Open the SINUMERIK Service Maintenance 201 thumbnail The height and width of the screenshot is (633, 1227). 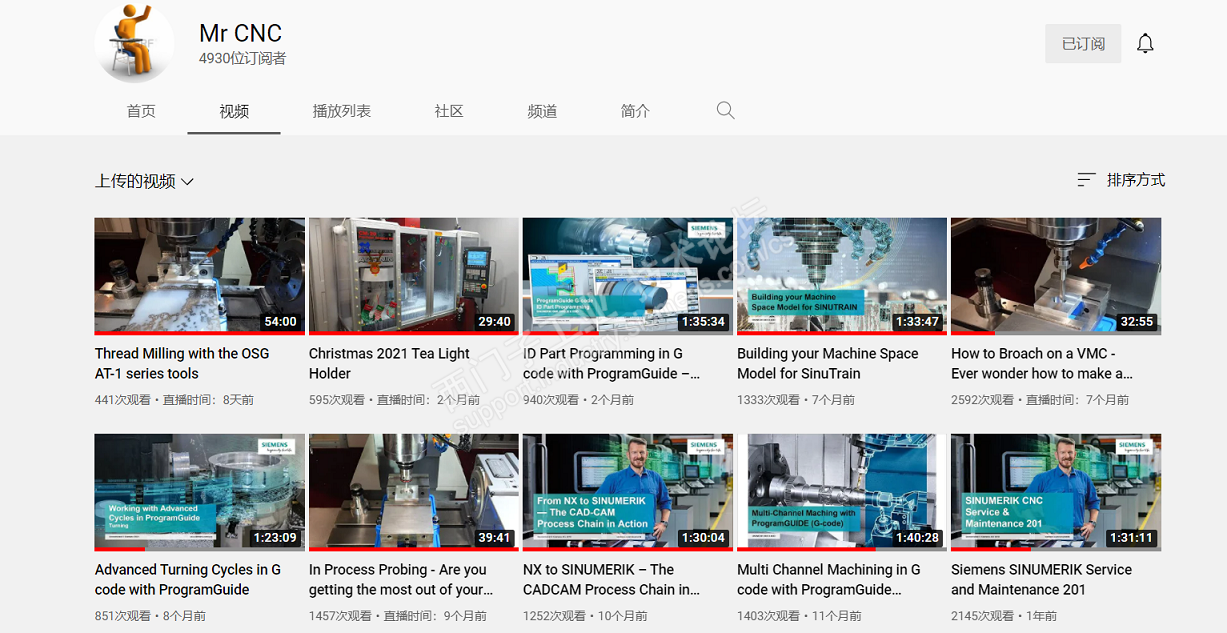1056,492
